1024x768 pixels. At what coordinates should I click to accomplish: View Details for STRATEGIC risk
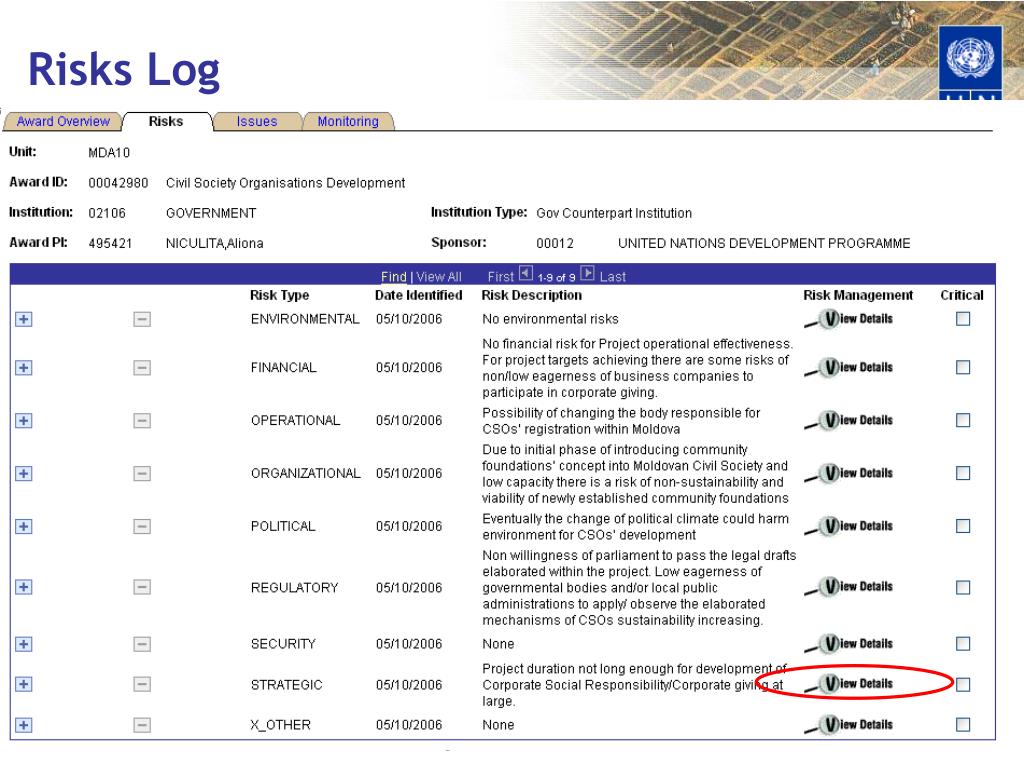pyautogui.click(x=848, y=684)
